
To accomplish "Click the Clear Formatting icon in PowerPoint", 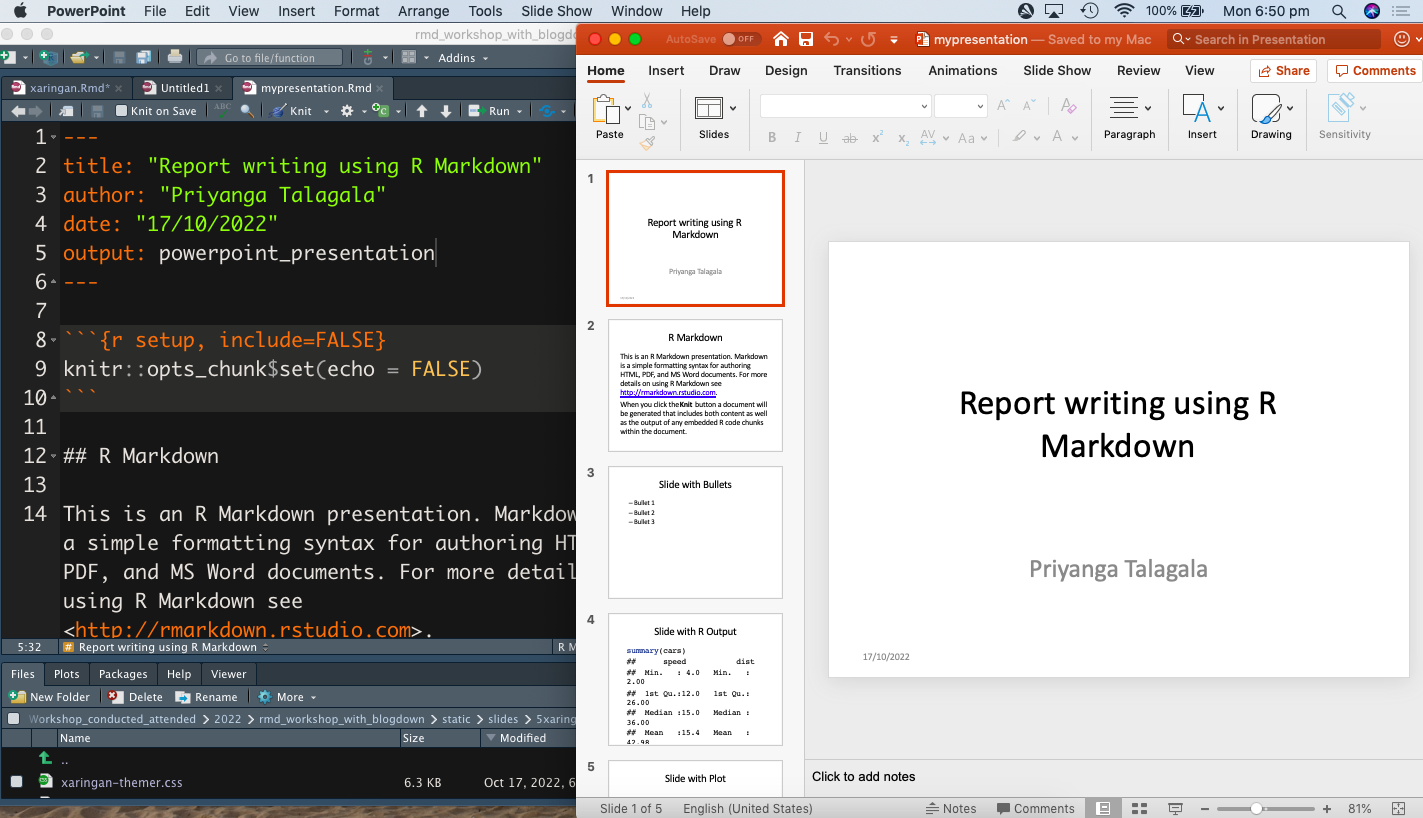I will [x=1069, y=105].
